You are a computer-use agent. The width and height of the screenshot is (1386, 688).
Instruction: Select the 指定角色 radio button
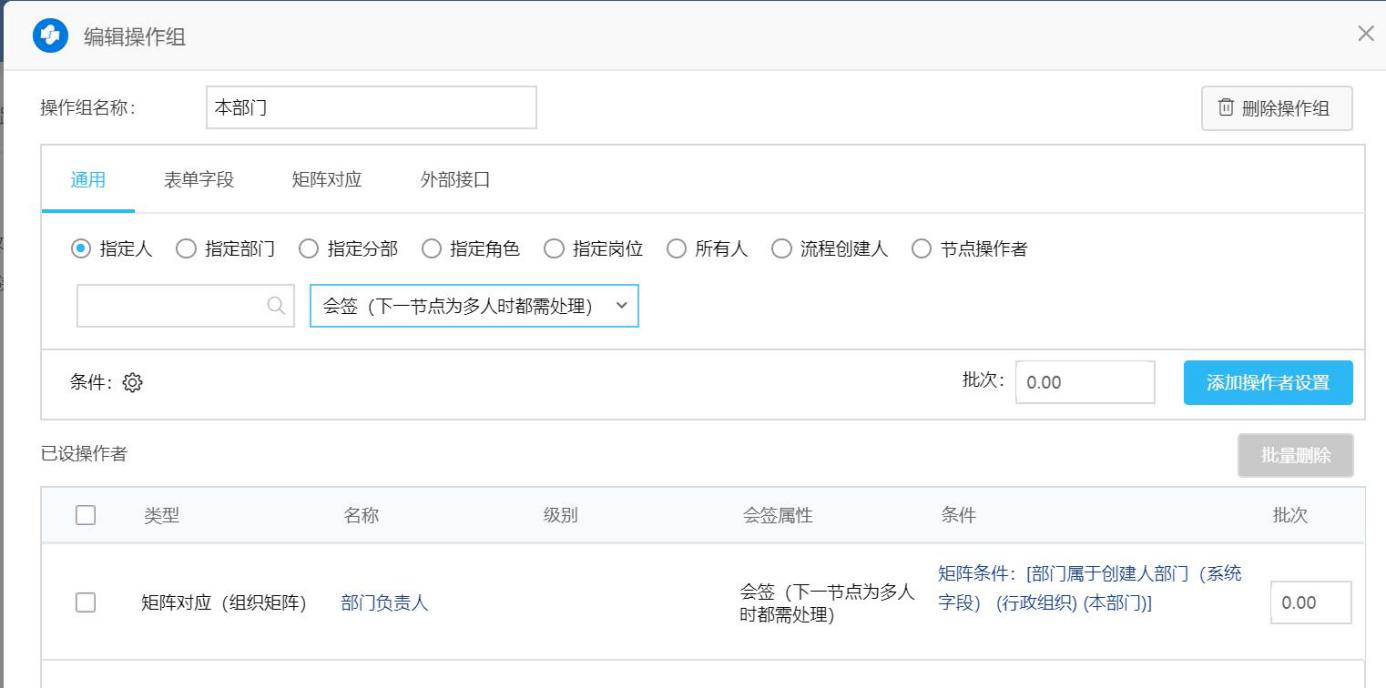(431, 249)
